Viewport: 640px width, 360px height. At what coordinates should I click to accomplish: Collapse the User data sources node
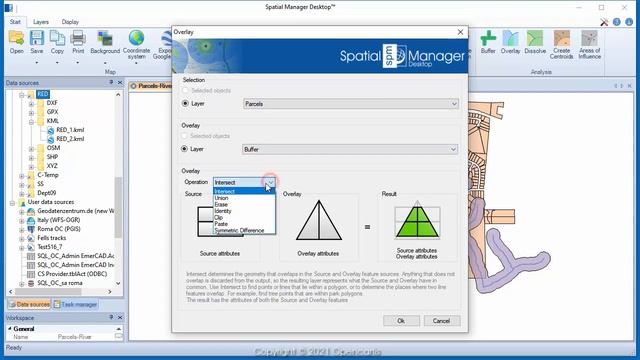click(x=12, y=202)
